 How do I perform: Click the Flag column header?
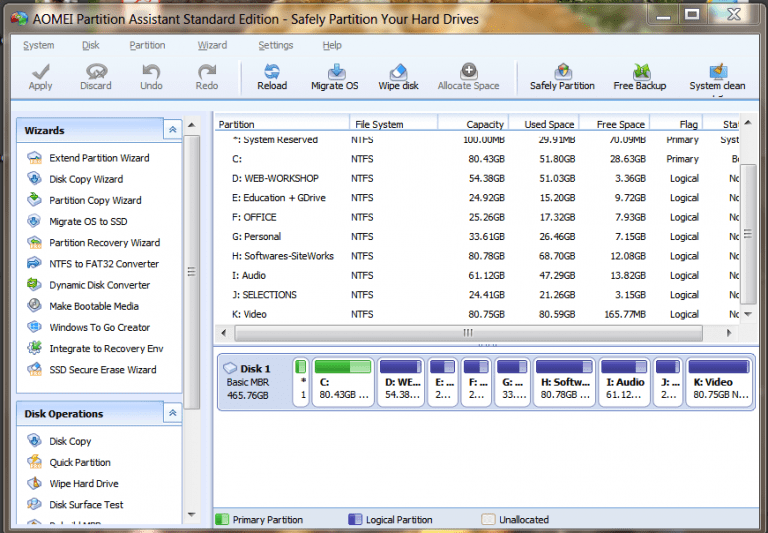click(676, 124)
